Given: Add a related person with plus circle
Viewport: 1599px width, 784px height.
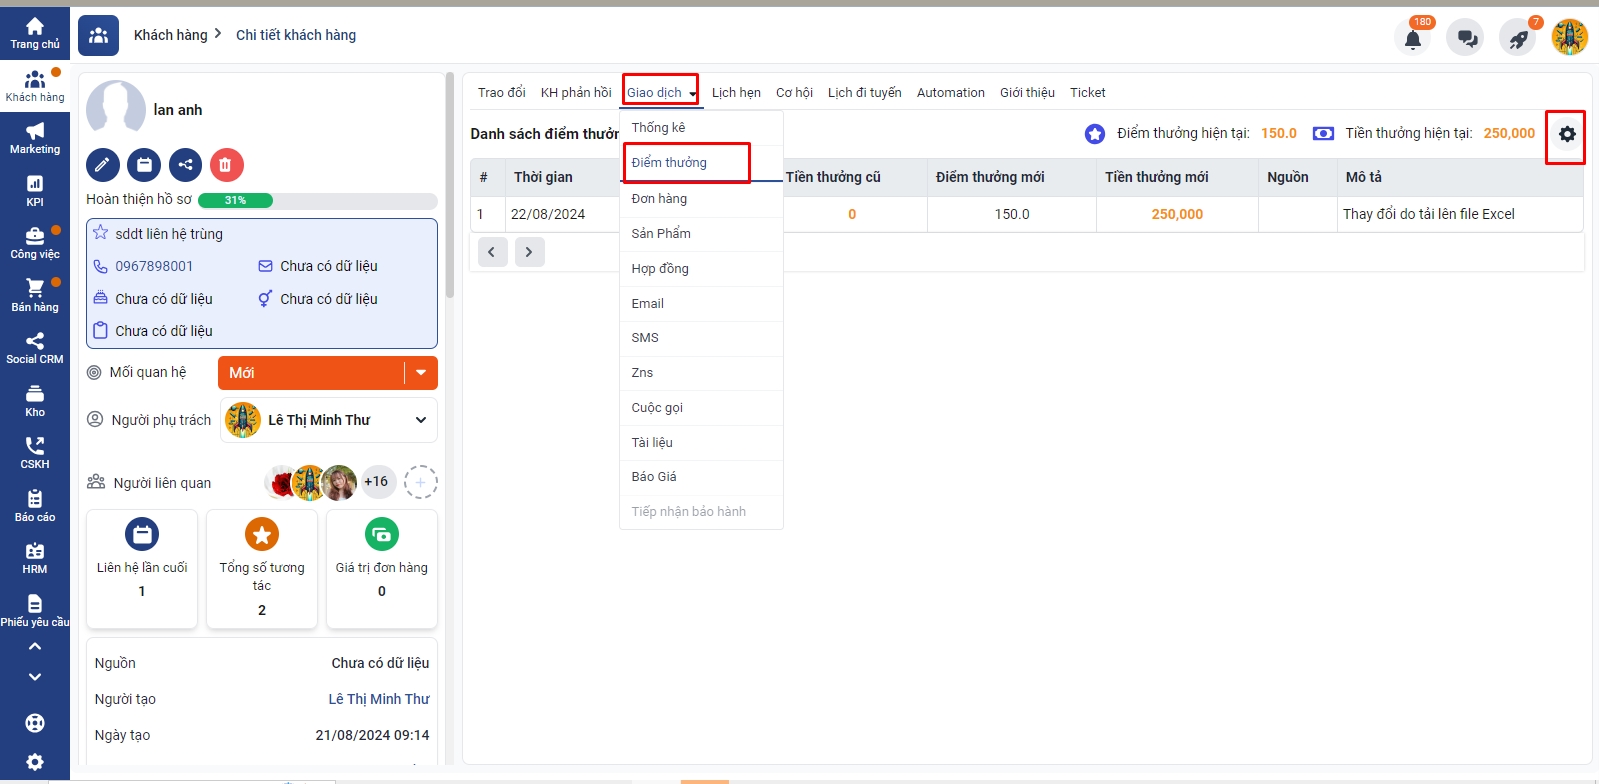Looking at the screenshot, I should 421,482.
